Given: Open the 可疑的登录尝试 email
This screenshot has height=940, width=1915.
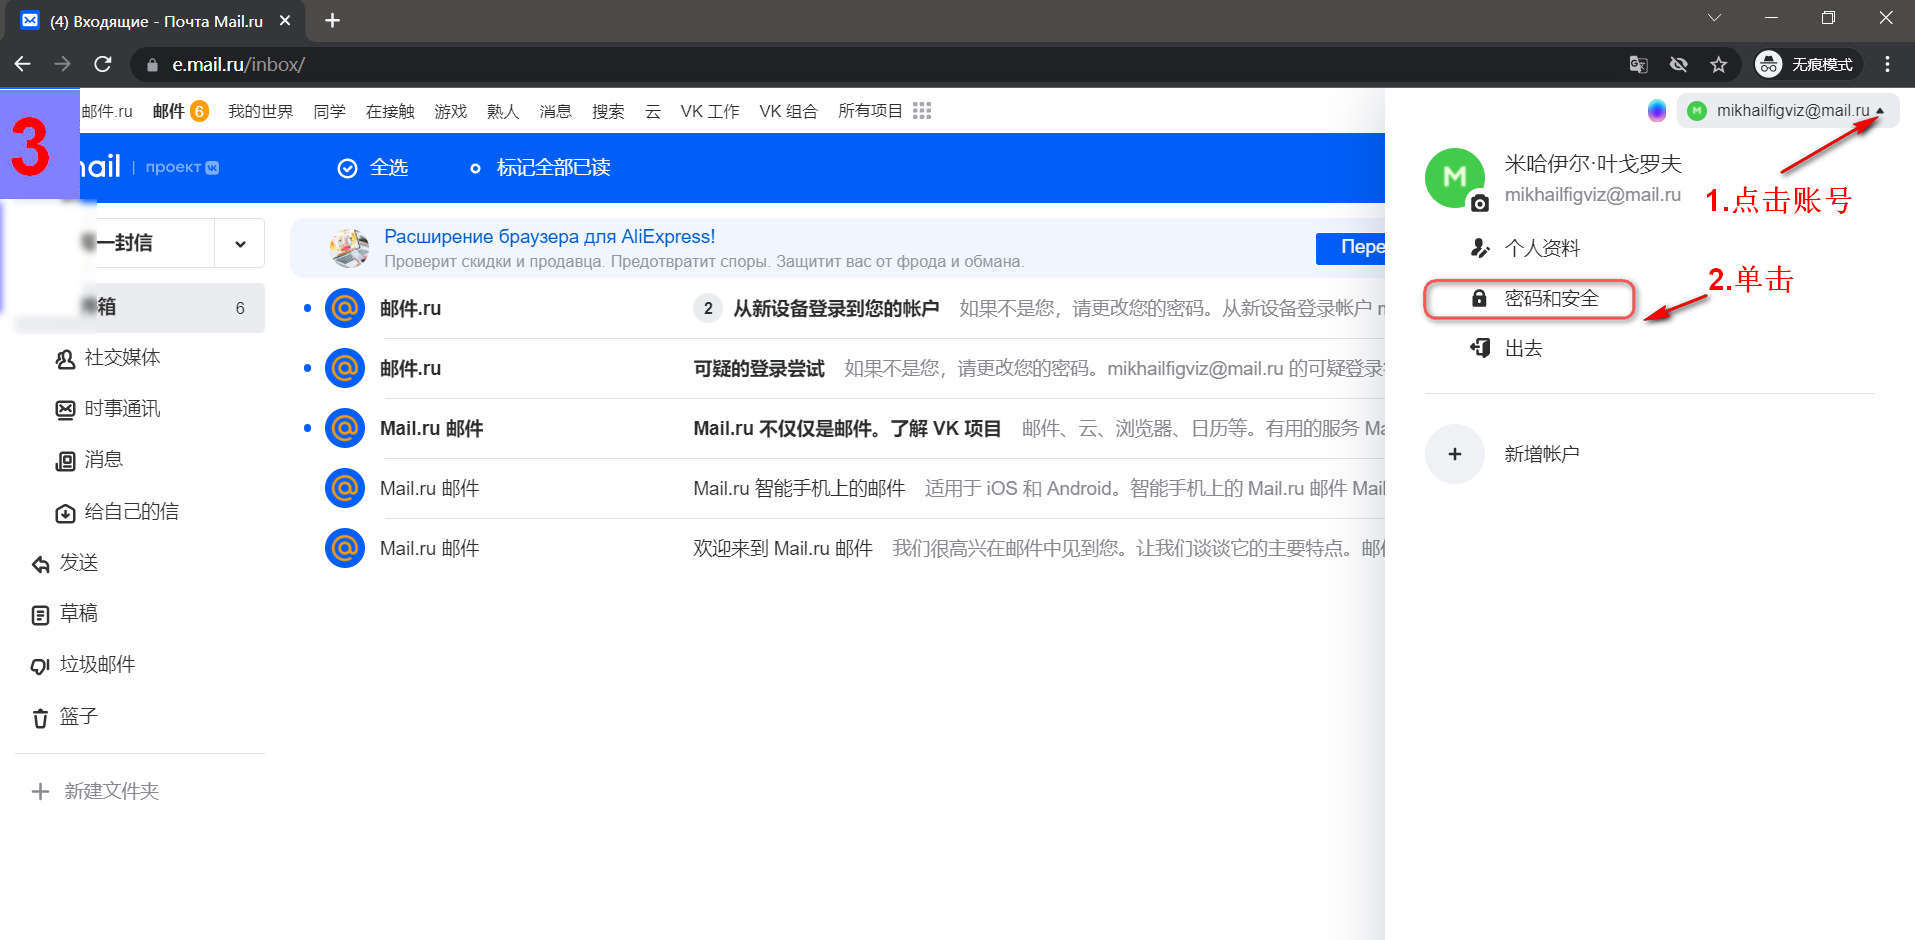Looking at the screenshot, I should point(759,368).
